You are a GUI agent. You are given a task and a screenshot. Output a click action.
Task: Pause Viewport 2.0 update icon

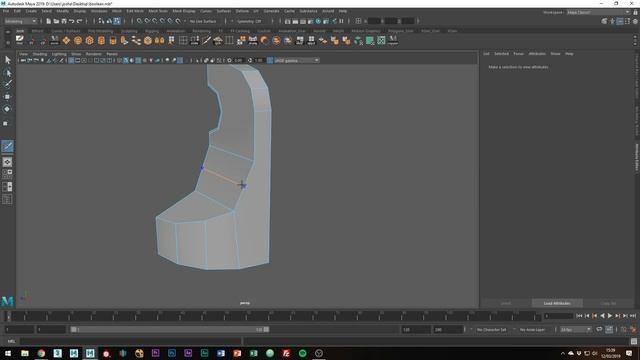pos(342,21)
